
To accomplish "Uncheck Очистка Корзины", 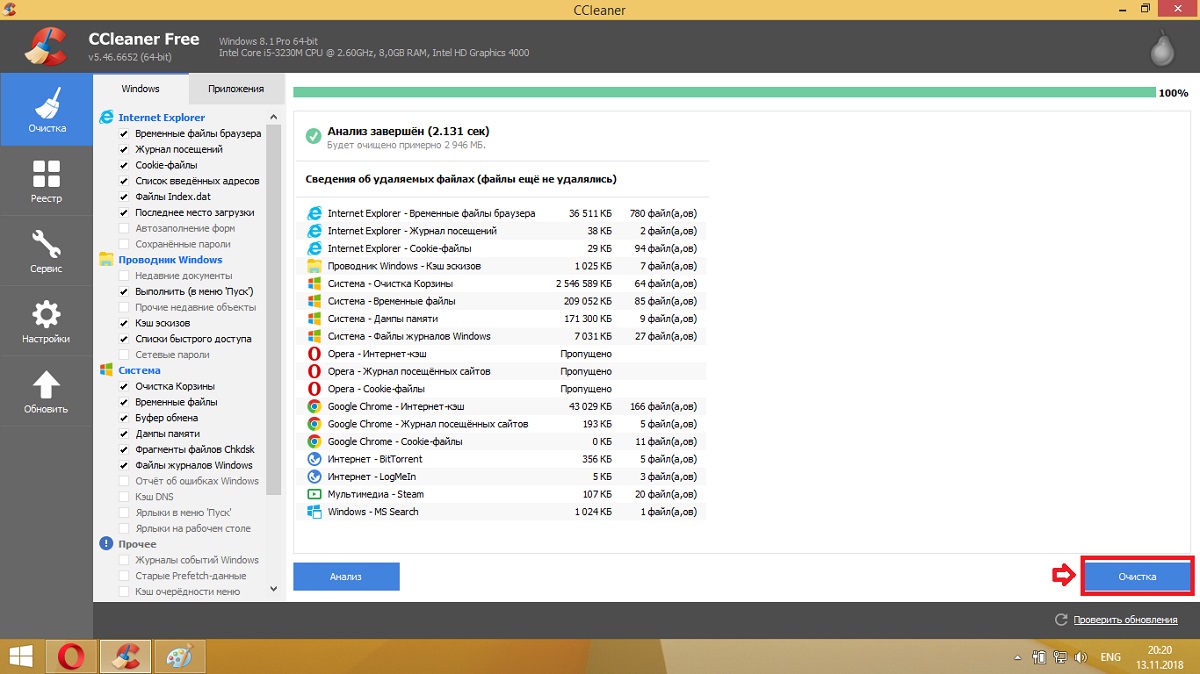I will [x=124, y=386].
